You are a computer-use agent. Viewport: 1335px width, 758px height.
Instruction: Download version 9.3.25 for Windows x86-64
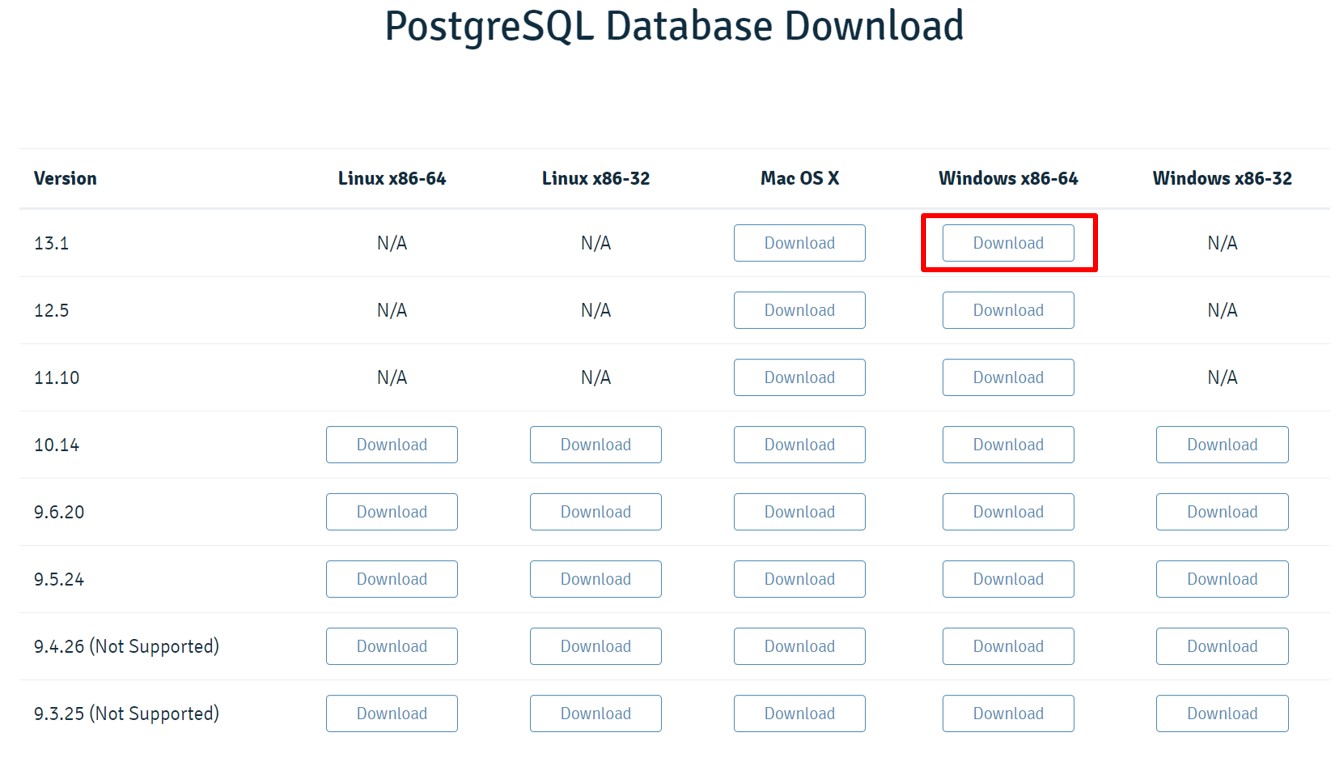pyautogui.click(x=1008, y=713)
